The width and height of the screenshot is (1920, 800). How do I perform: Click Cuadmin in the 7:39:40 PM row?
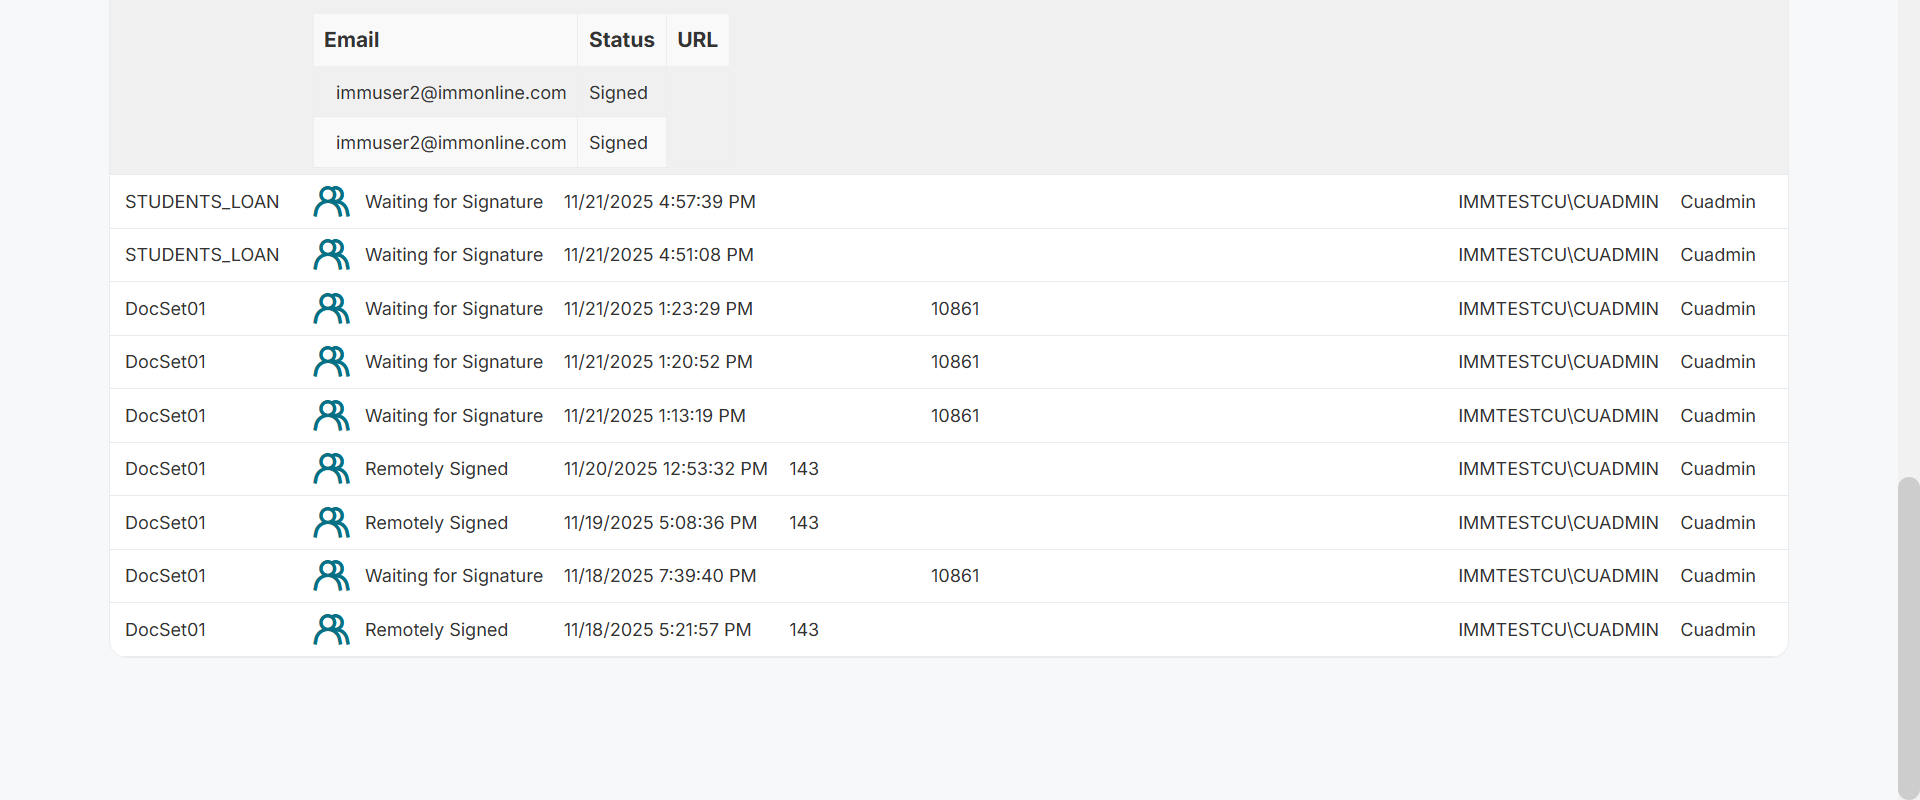coord(1717,576)
